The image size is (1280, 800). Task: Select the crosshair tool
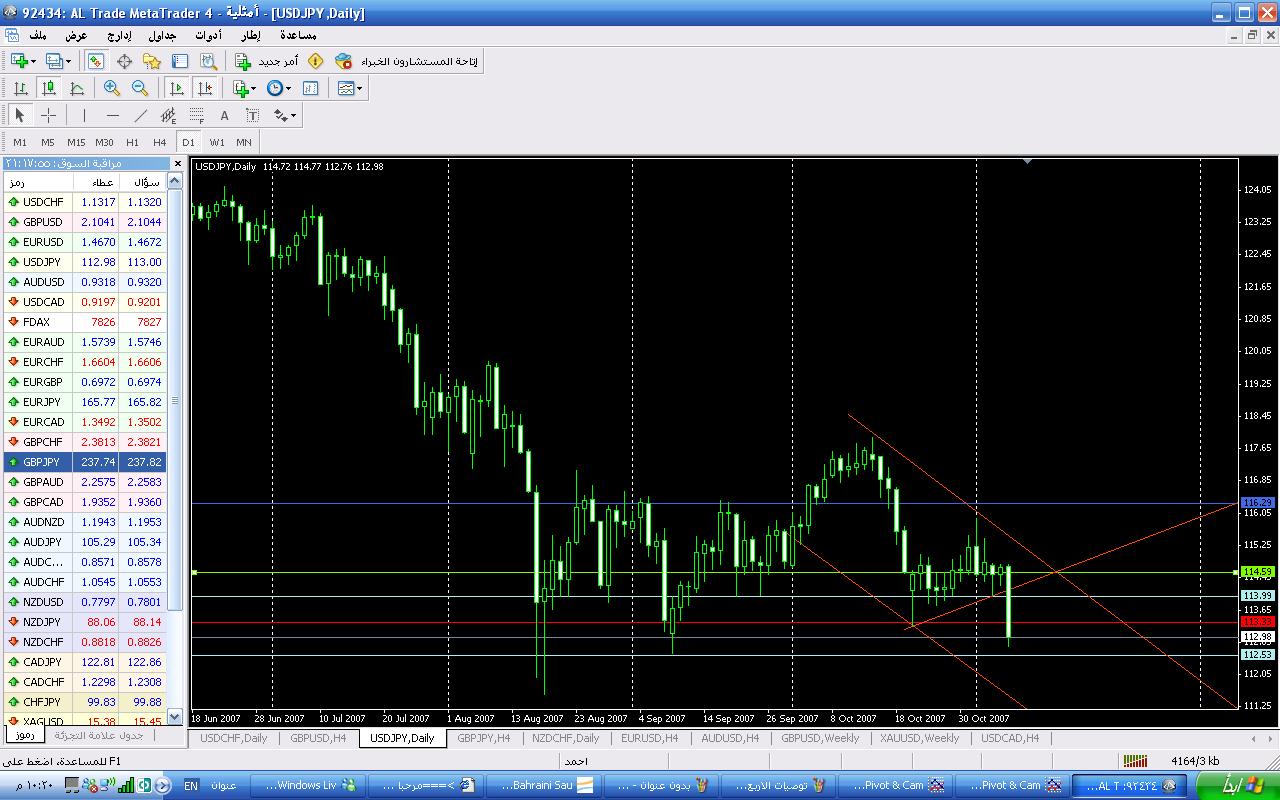pos(48,116)
